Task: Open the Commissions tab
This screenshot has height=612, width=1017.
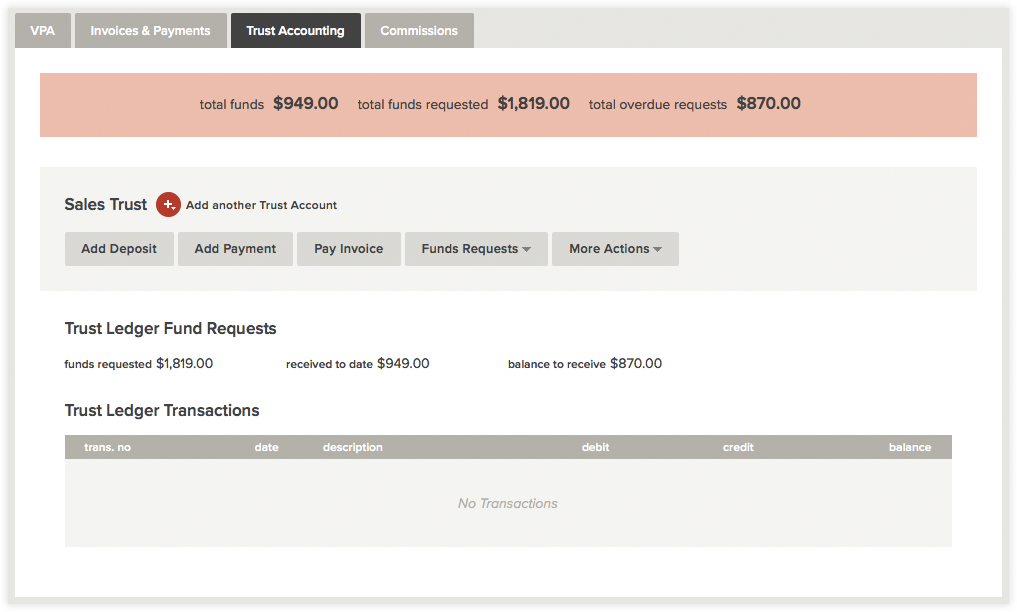Action: click(x=419, y=30)
